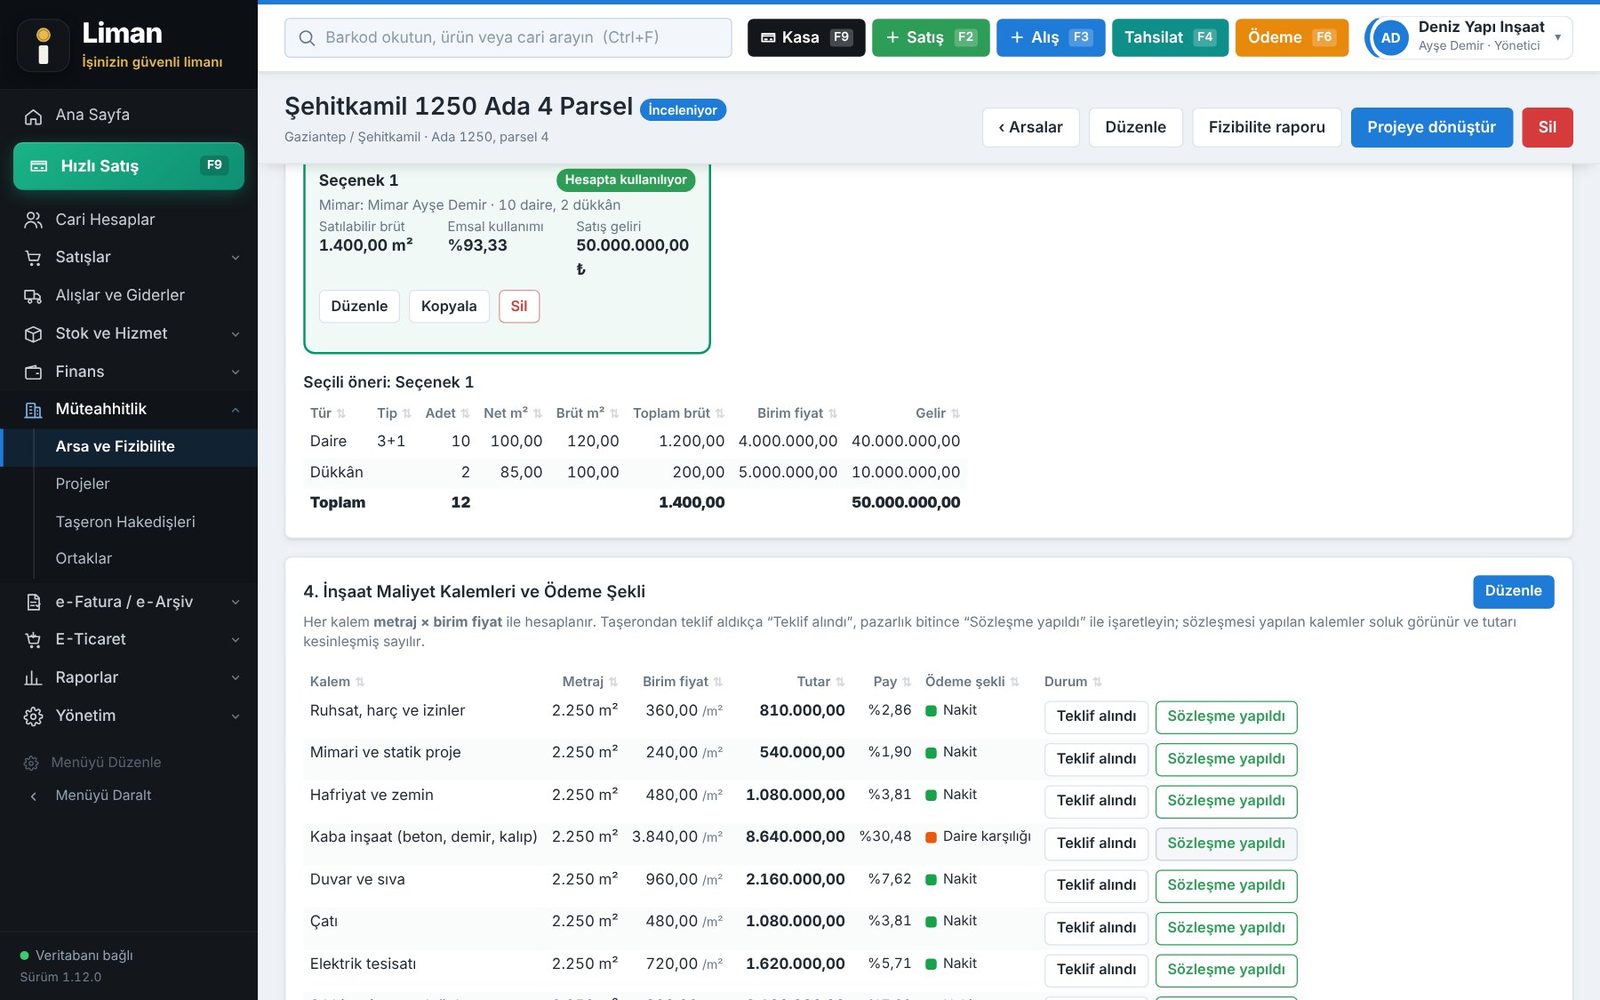The width and height of the screenshot is (1600, 1000).
Task: Click the Müteahhitlik building icon
Action: 33,410
